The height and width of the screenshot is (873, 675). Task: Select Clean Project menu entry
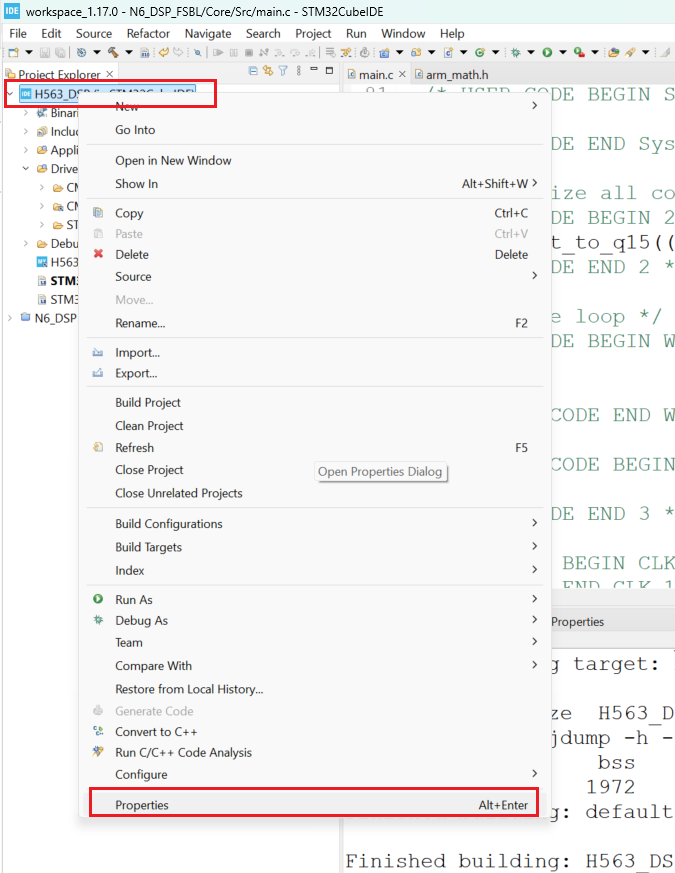tap(314, 425)
